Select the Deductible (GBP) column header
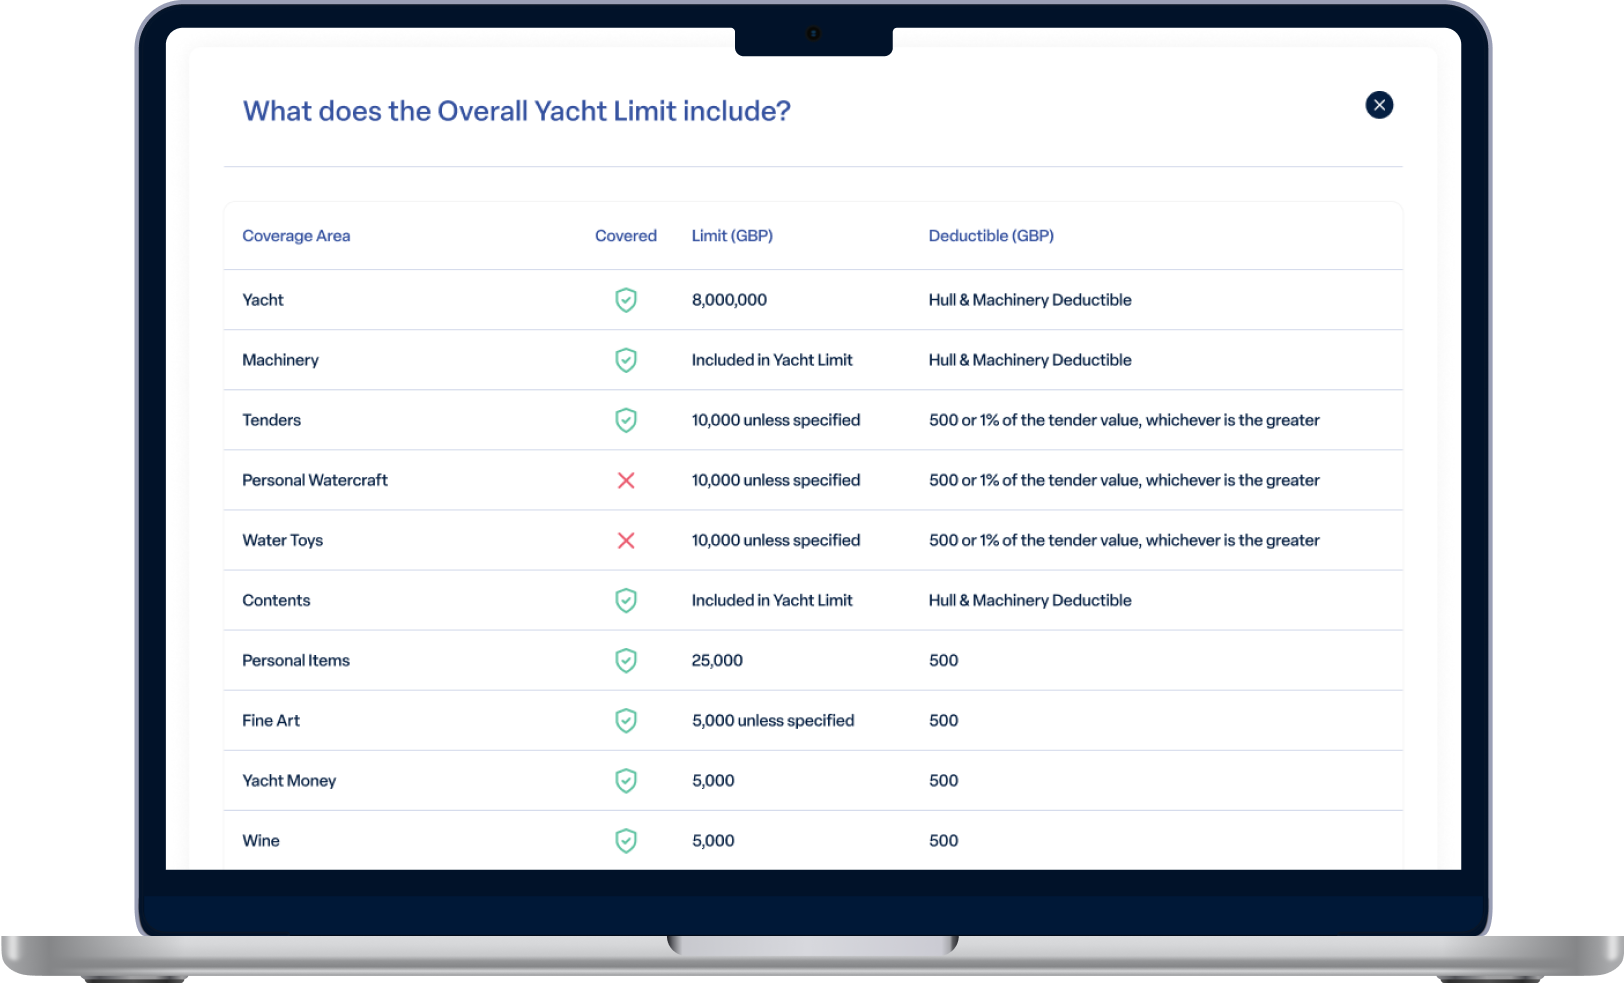Viewport: 1624px width, 983px height. pyautogui.click(x=991, y=236)
